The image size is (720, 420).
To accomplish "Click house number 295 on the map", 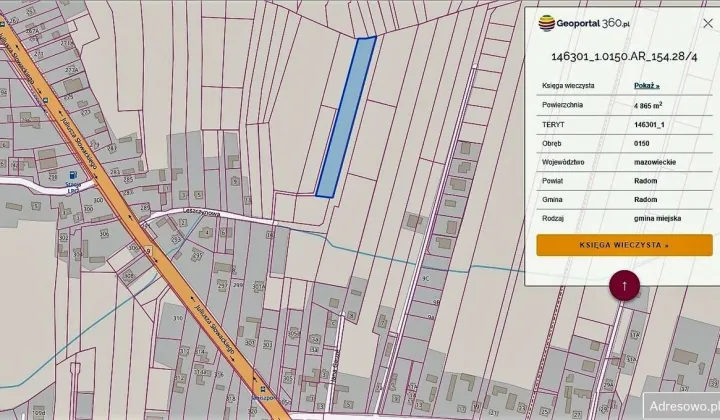I will click(197, 256).
